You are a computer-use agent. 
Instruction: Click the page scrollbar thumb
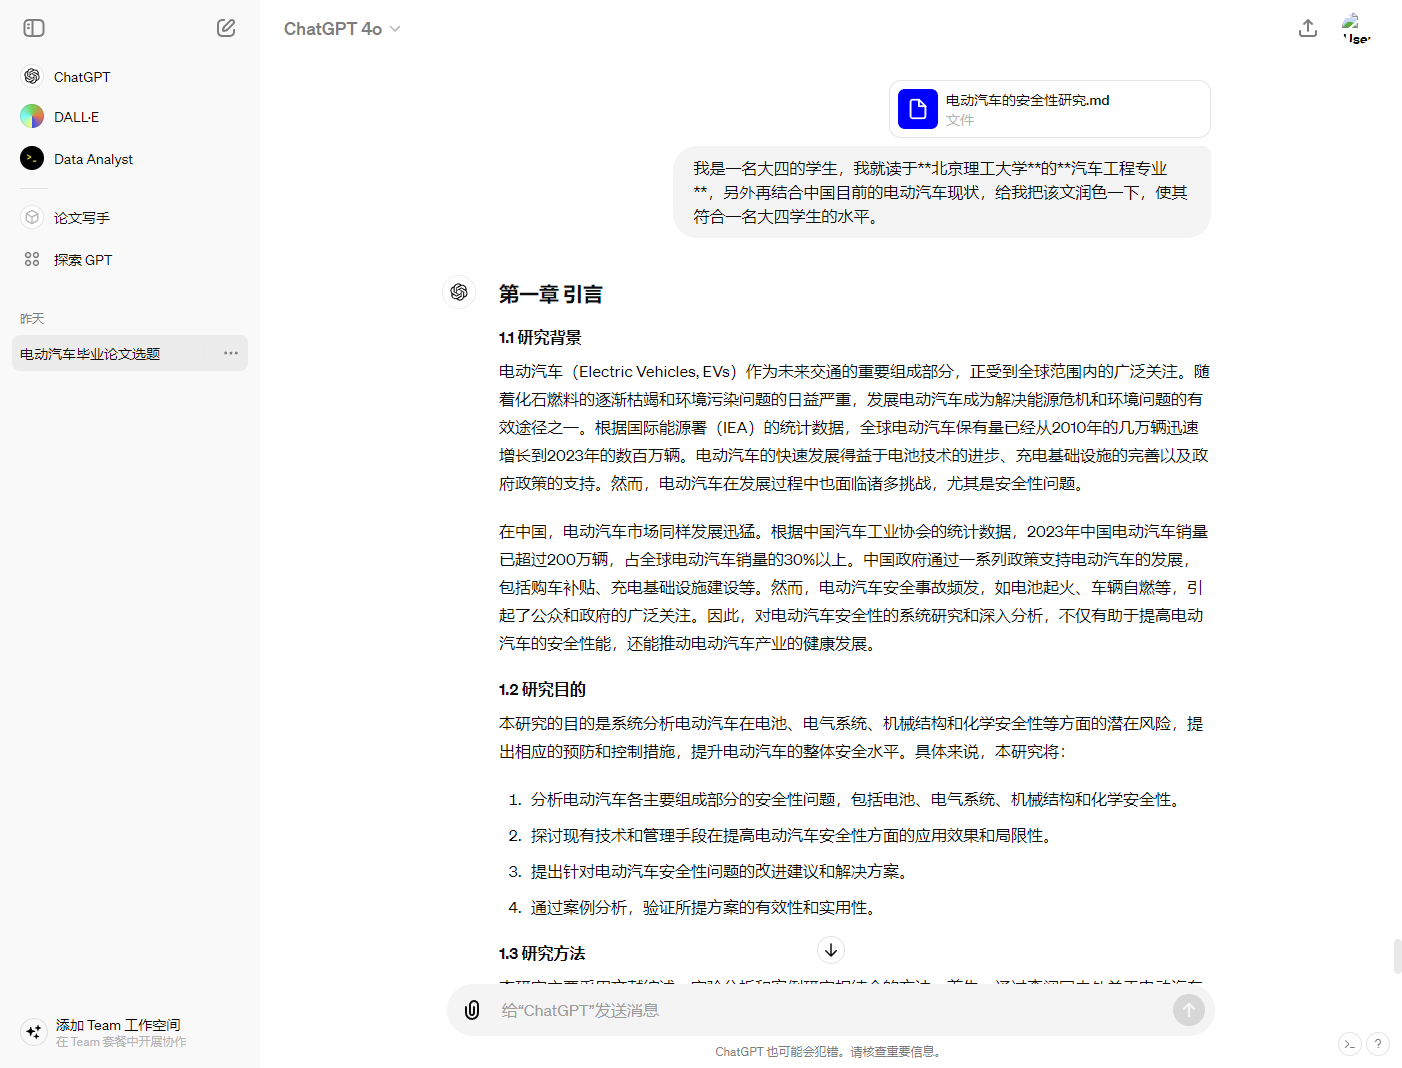click(x=1397, y=956)
